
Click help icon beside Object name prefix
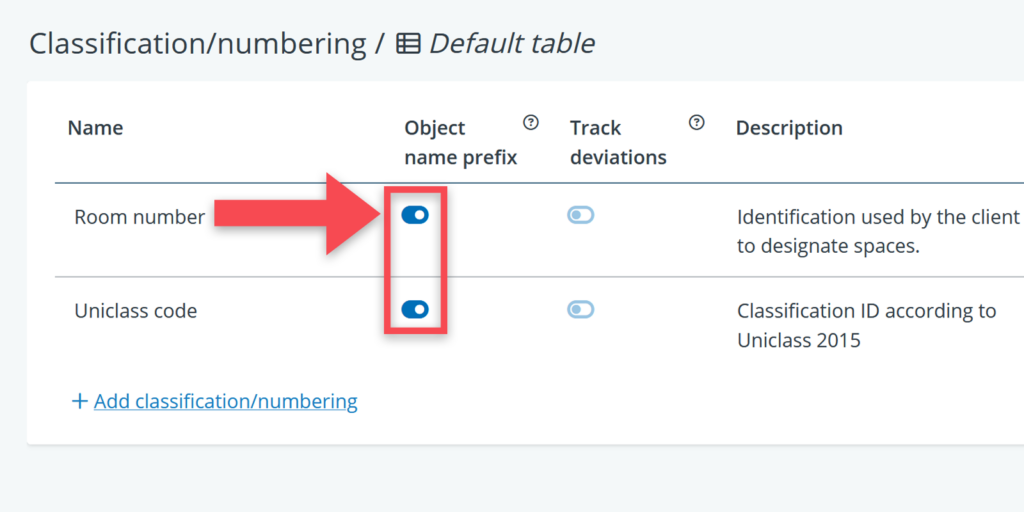click(531, 123)
